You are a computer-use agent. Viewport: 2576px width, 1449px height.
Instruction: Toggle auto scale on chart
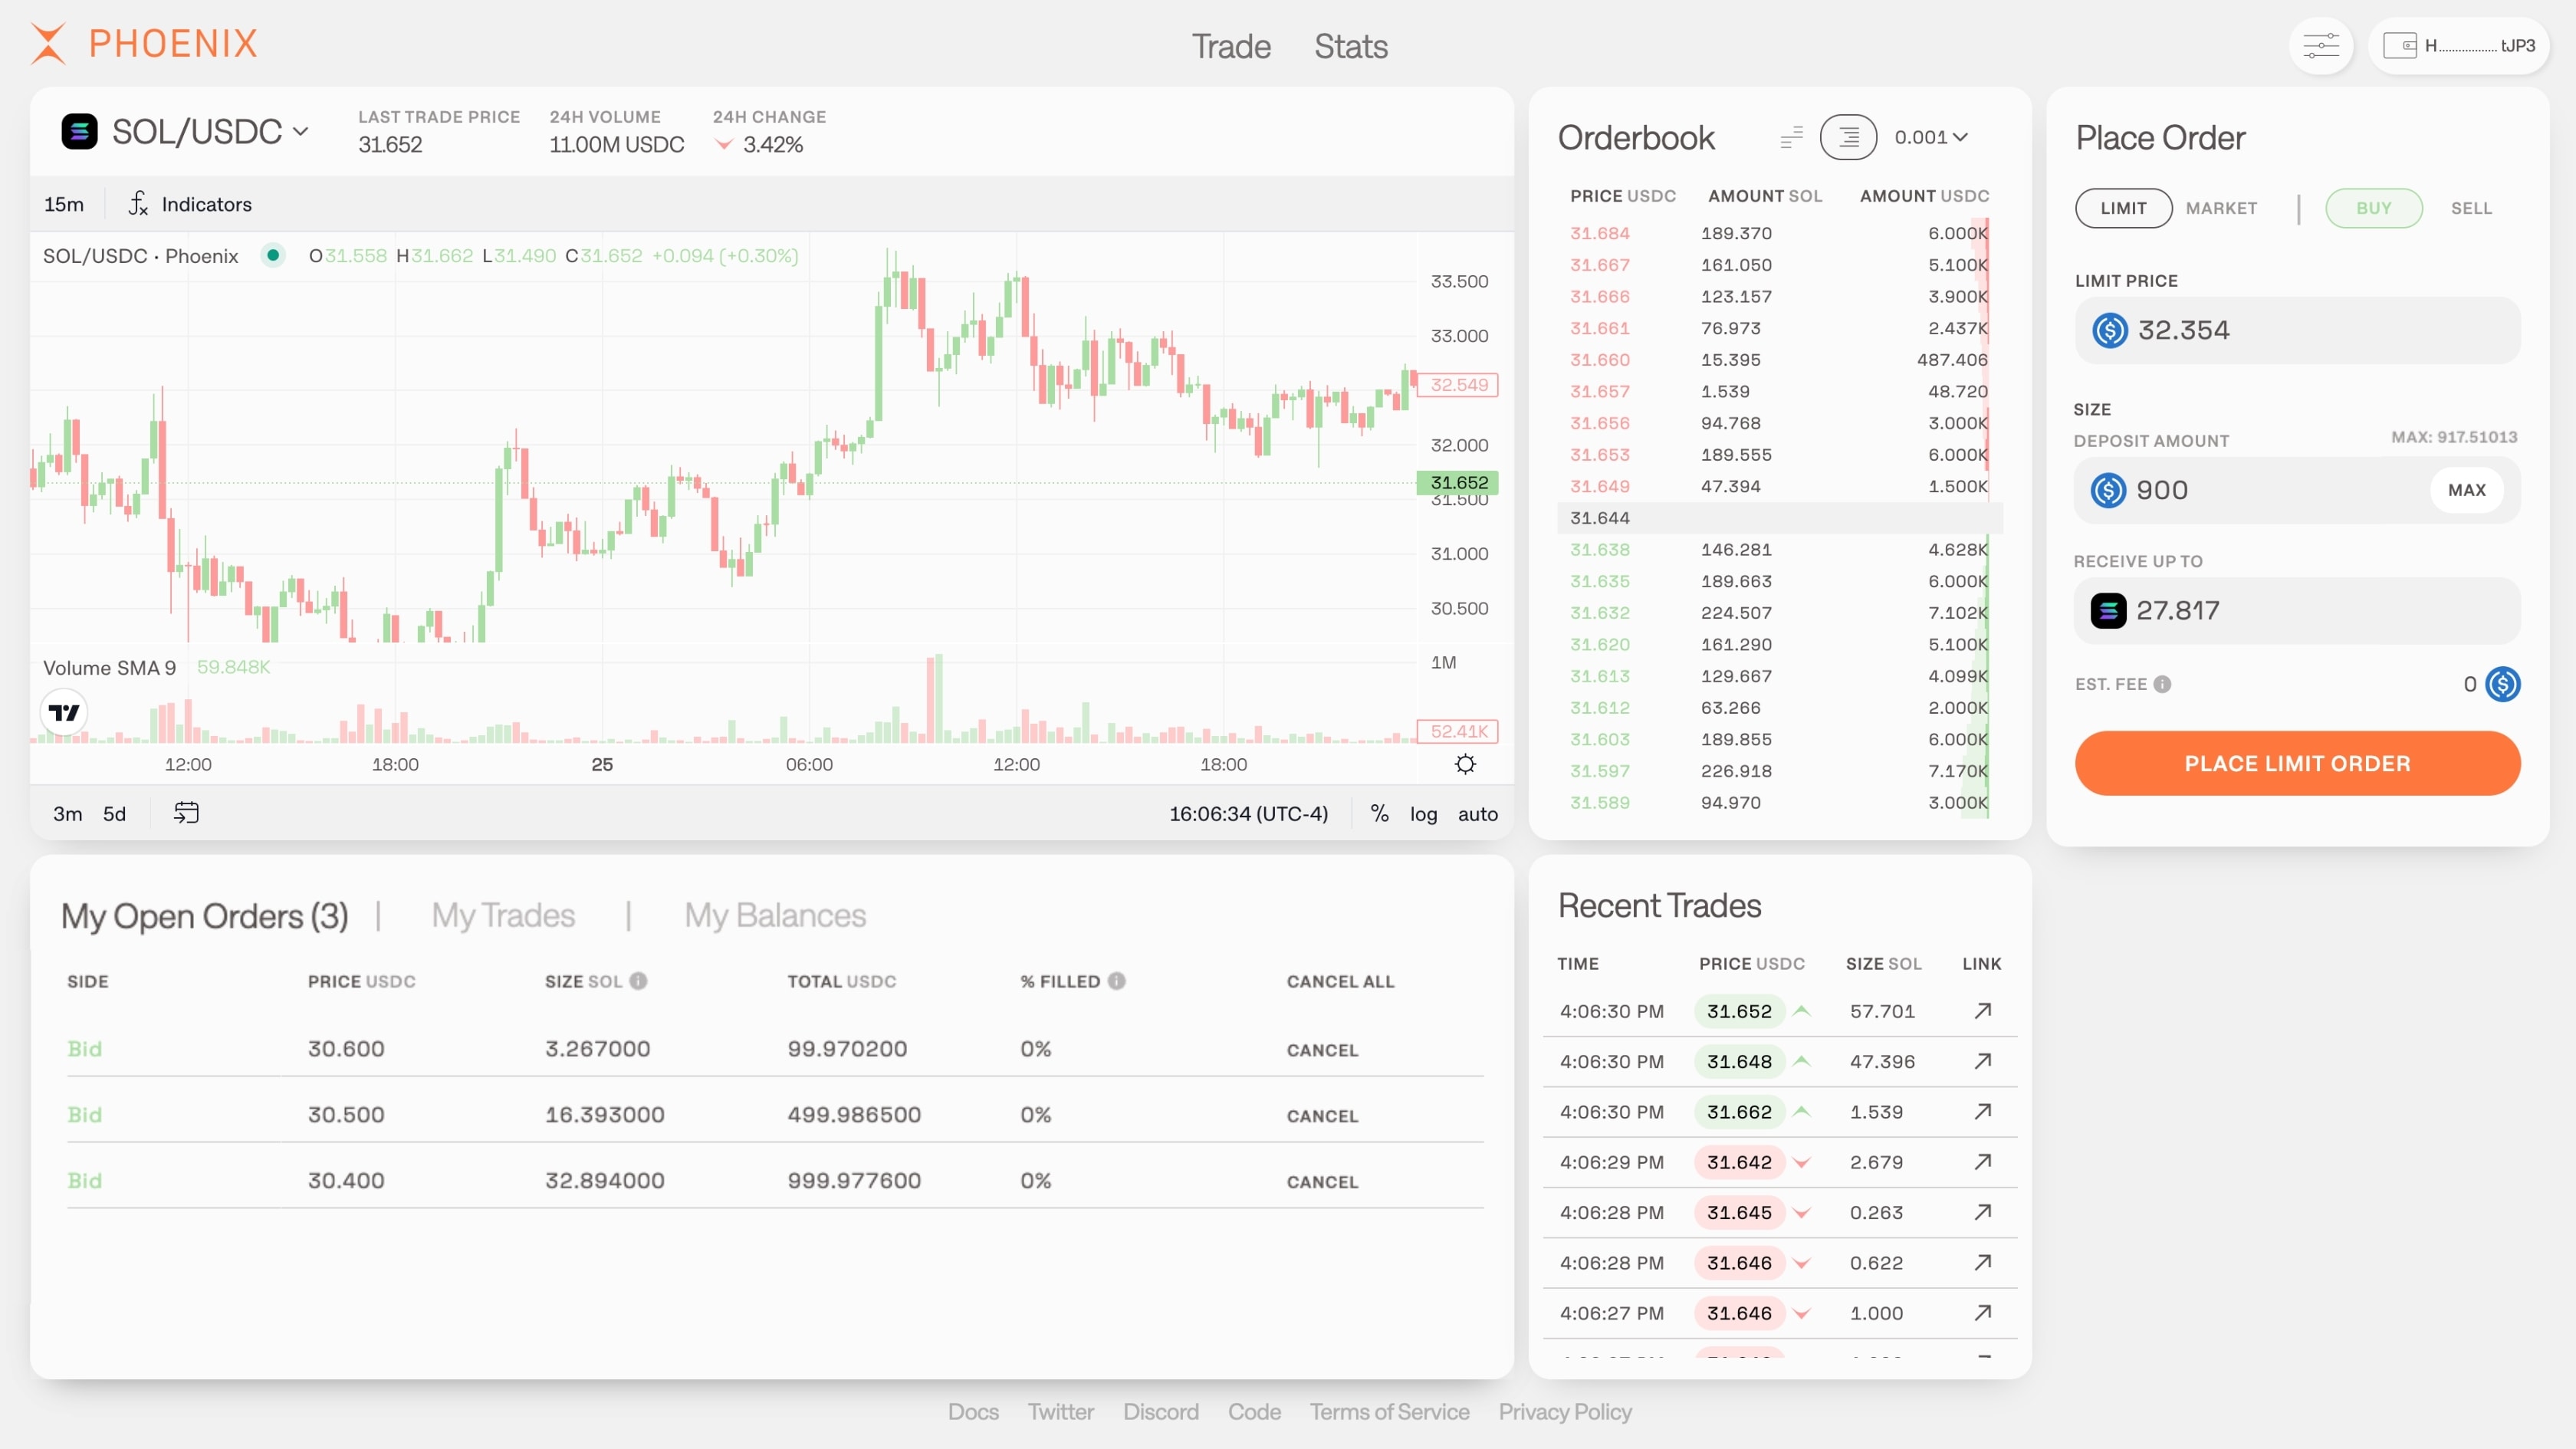coord(1477,814)
